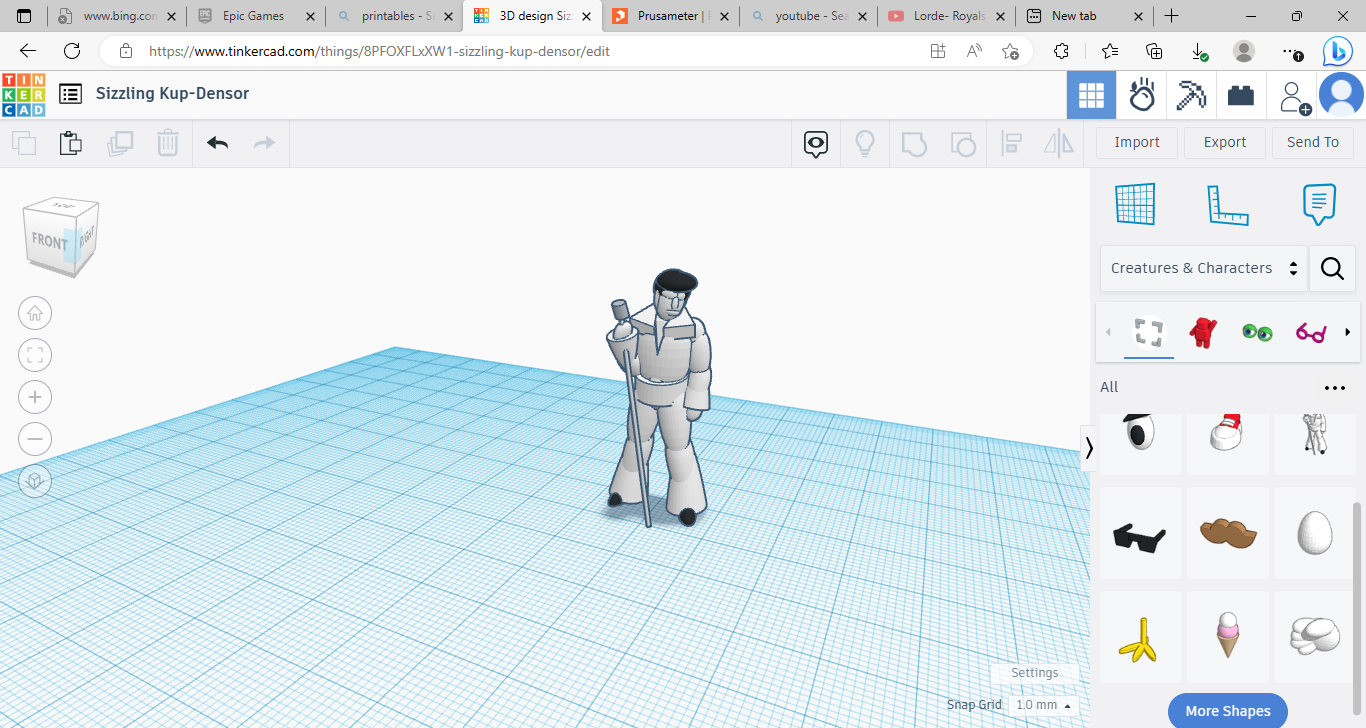1366x728 pixels.
Task: Switch to the Bricks editor
Action: 1241,95
